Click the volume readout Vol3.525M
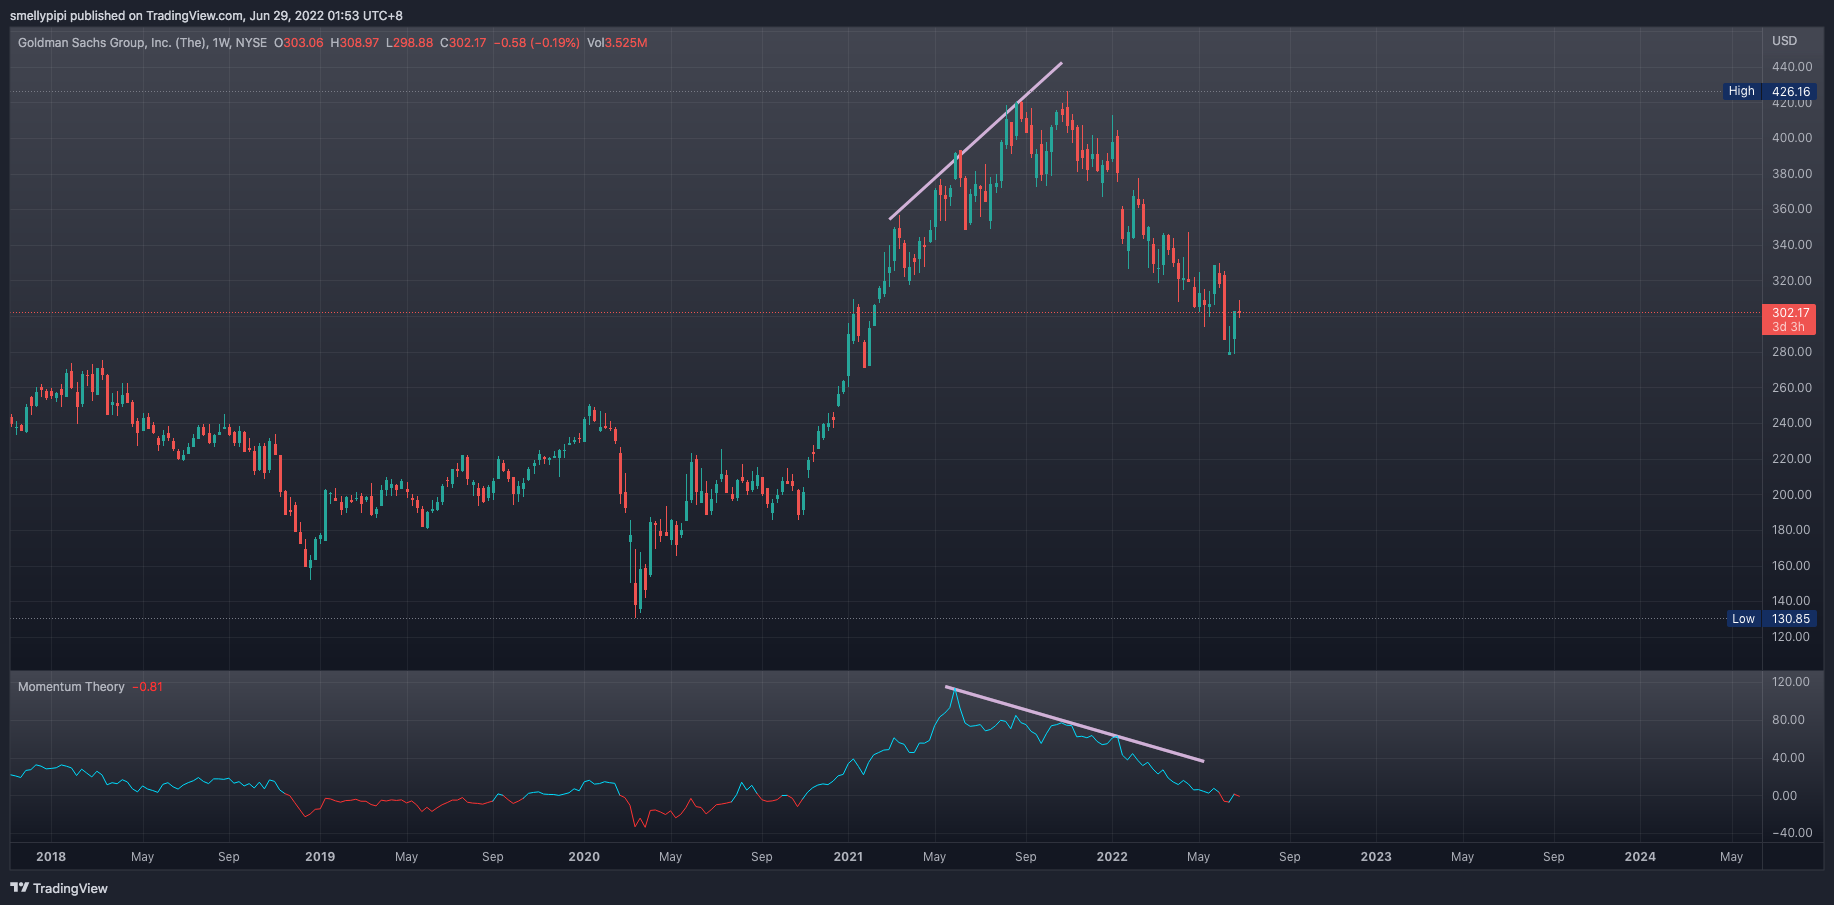This screenshot has height=905, width=1834. click(617, 43)
